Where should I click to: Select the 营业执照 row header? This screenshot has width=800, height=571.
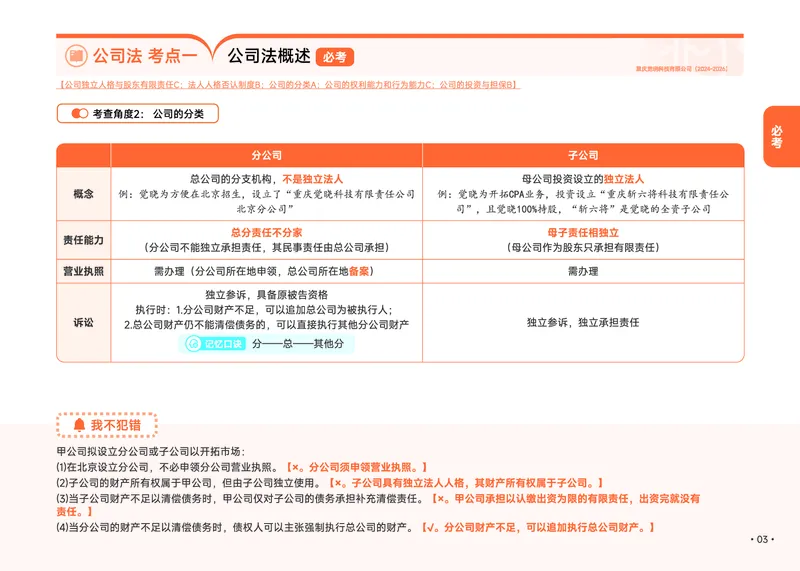pos(84,271)
